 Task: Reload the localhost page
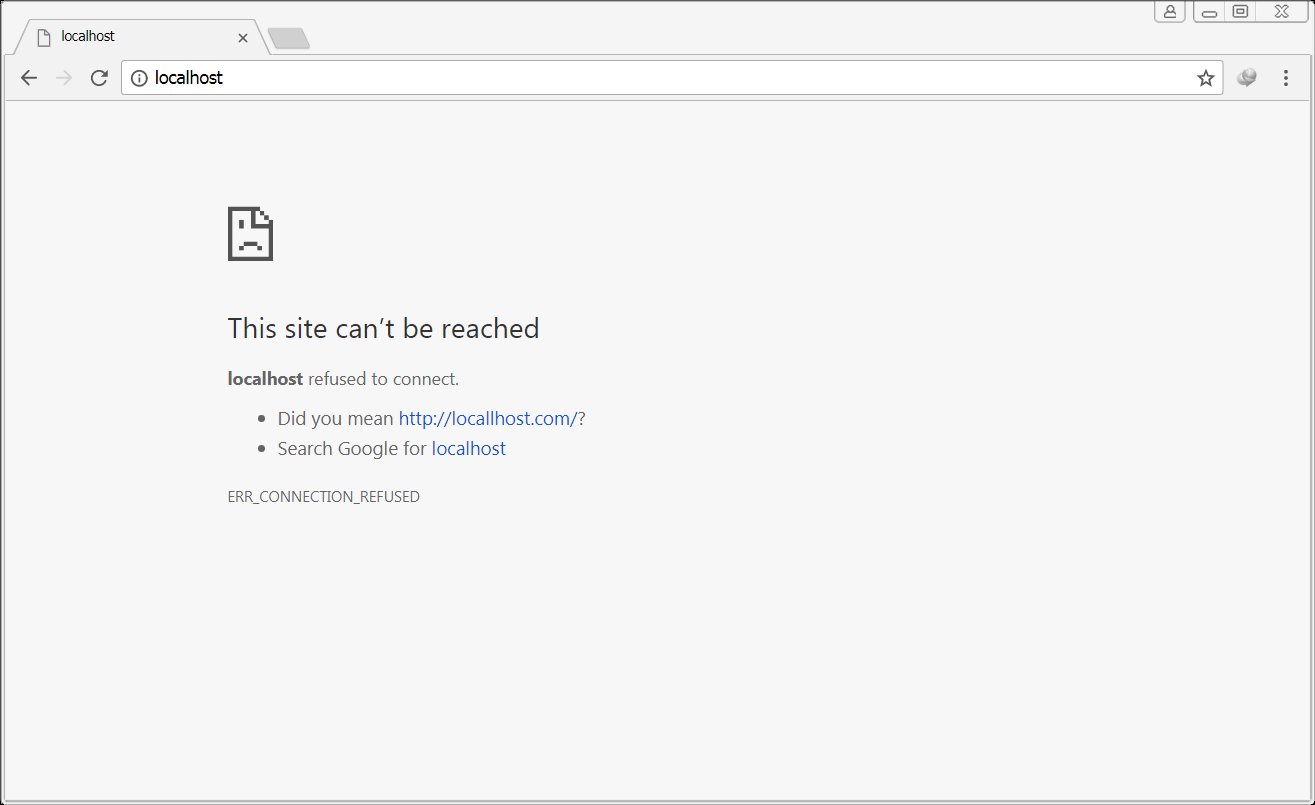98,77
